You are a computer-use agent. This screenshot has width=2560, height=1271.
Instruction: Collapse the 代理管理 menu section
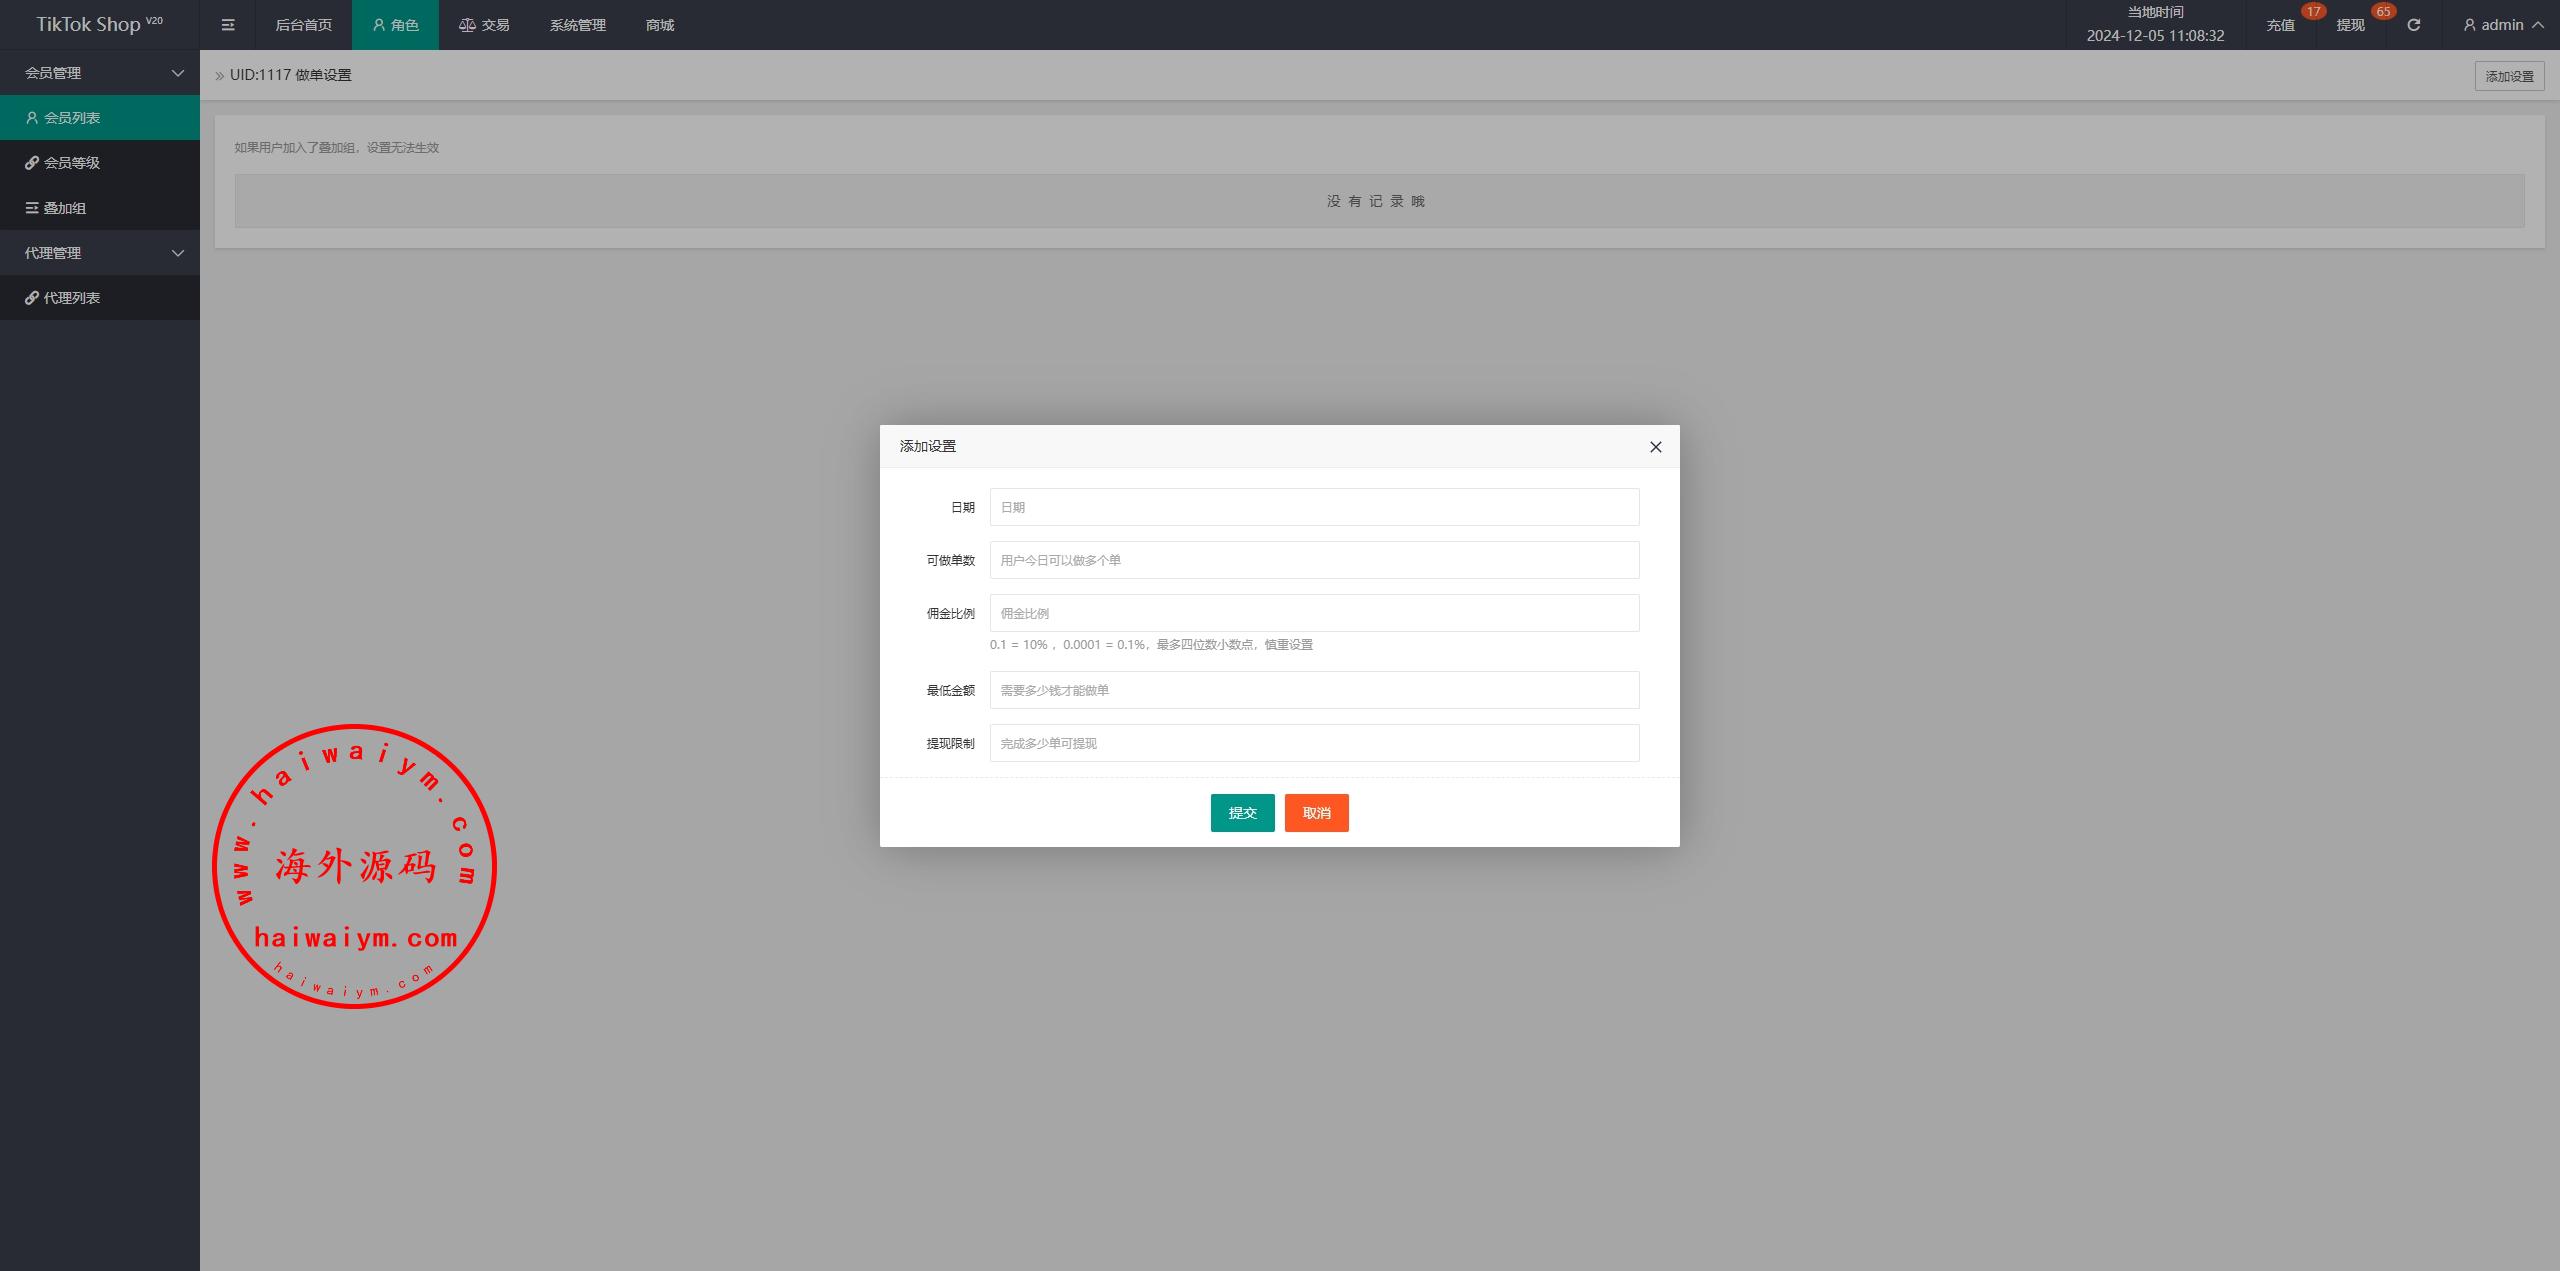(100, 253)
